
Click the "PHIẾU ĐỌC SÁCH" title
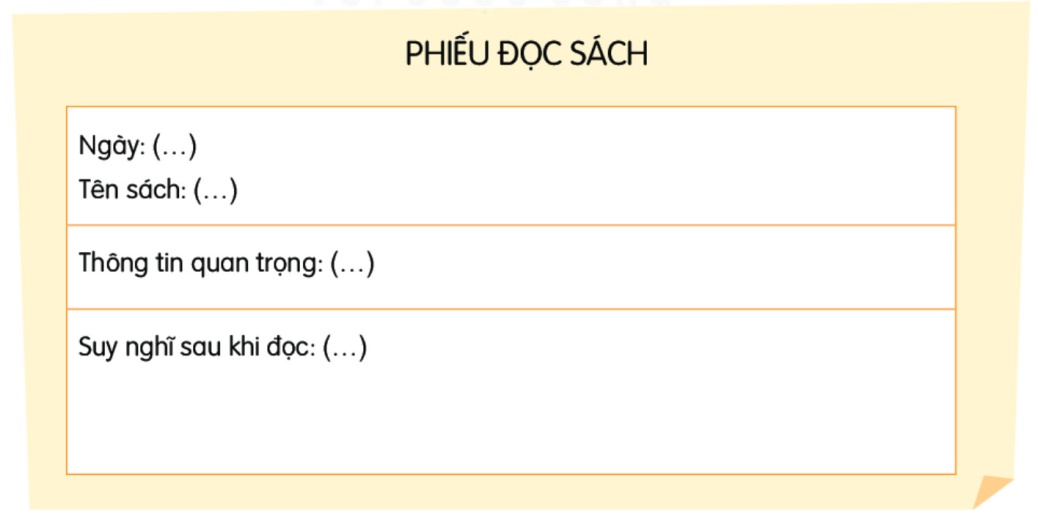pos(526,55)
